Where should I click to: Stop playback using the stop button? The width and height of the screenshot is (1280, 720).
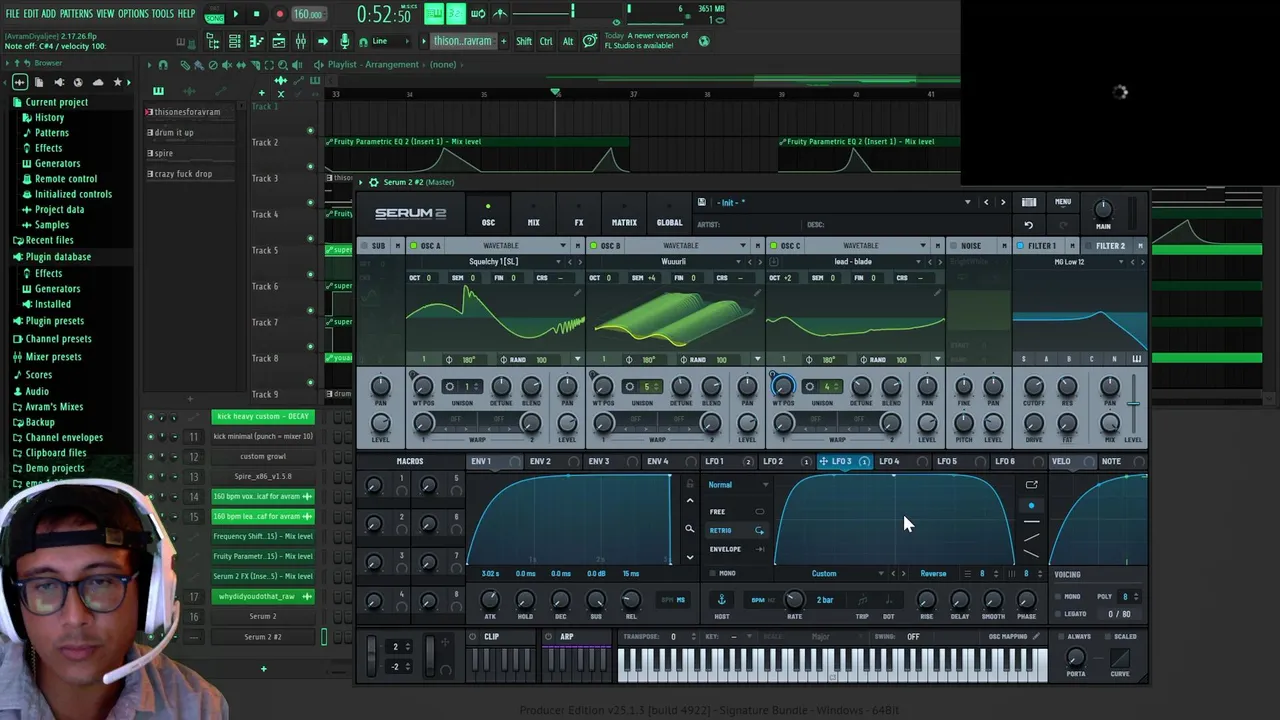[x=257, y=14]
